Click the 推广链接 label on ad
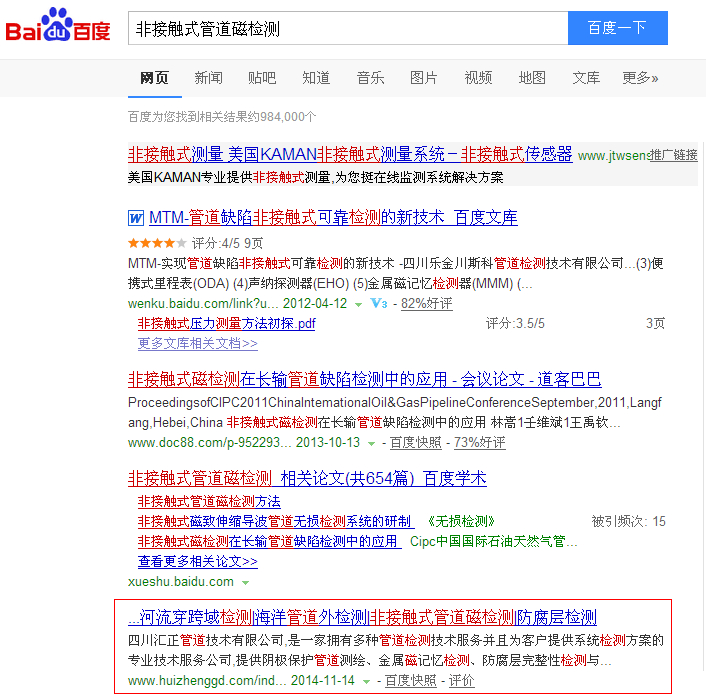 (x=672, y=155)
